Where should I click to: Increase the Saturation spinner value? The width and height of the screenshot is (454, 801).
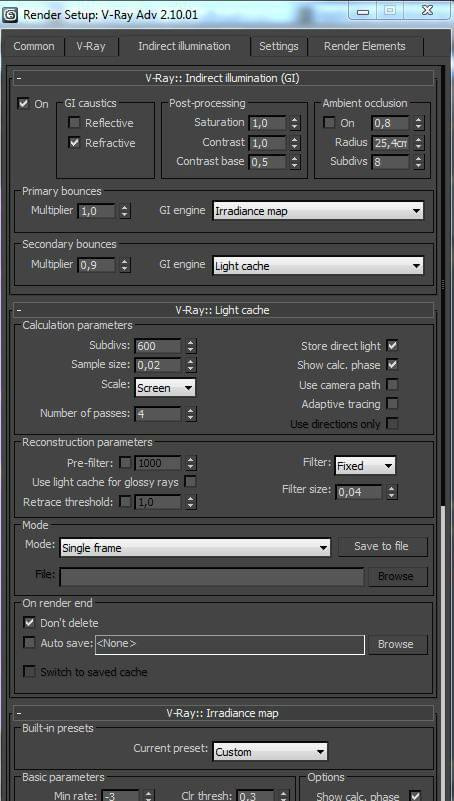295,120
